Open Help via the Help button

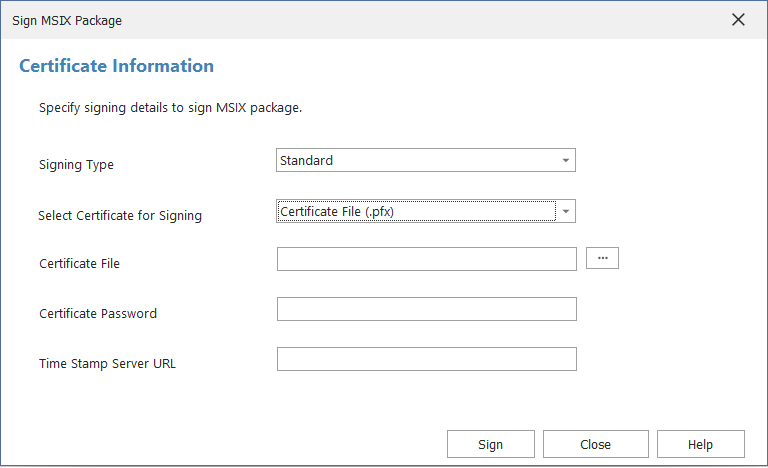(x=700, y=444)
